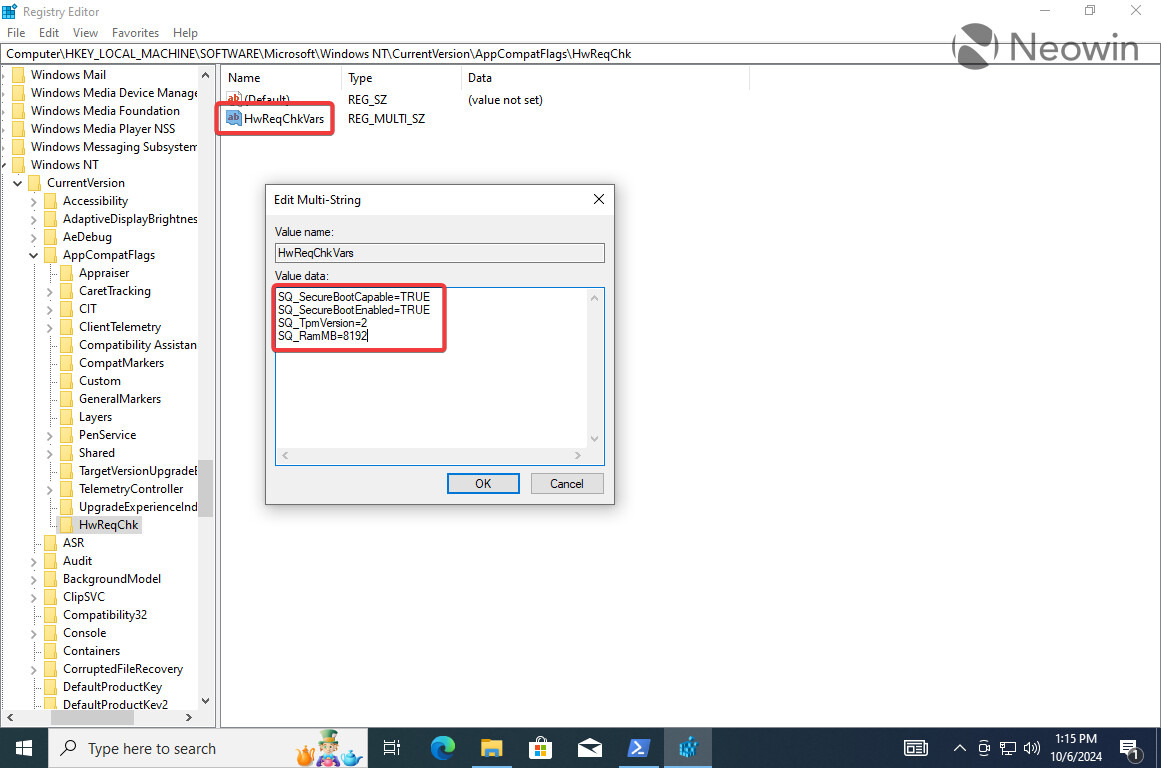Screen dimensions: 1161x768
Task: Open the volume control in tray
Action: click(x=1031, y=748)
